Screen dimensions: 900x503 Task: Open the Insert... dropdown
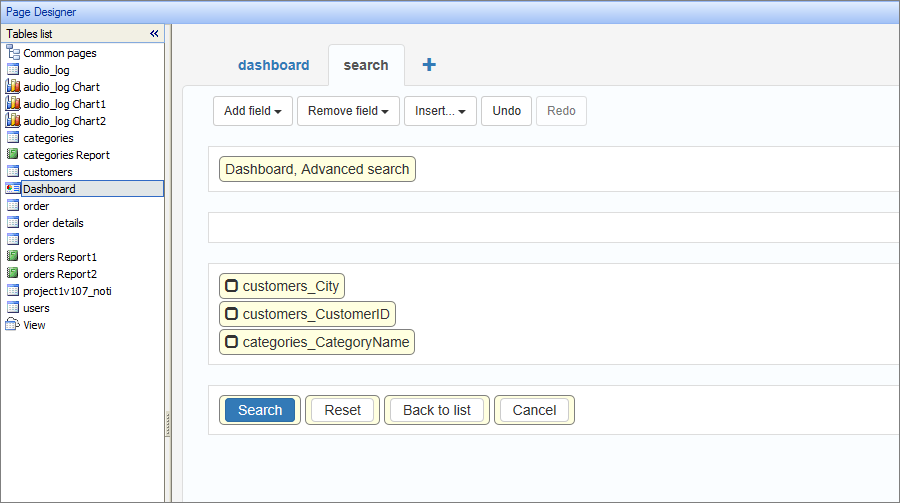(x=440, y=111)
